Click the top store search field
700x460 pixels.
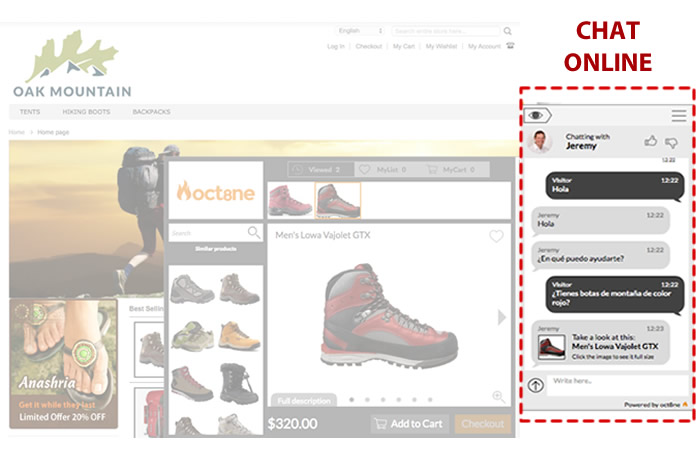tap(446, 31)
